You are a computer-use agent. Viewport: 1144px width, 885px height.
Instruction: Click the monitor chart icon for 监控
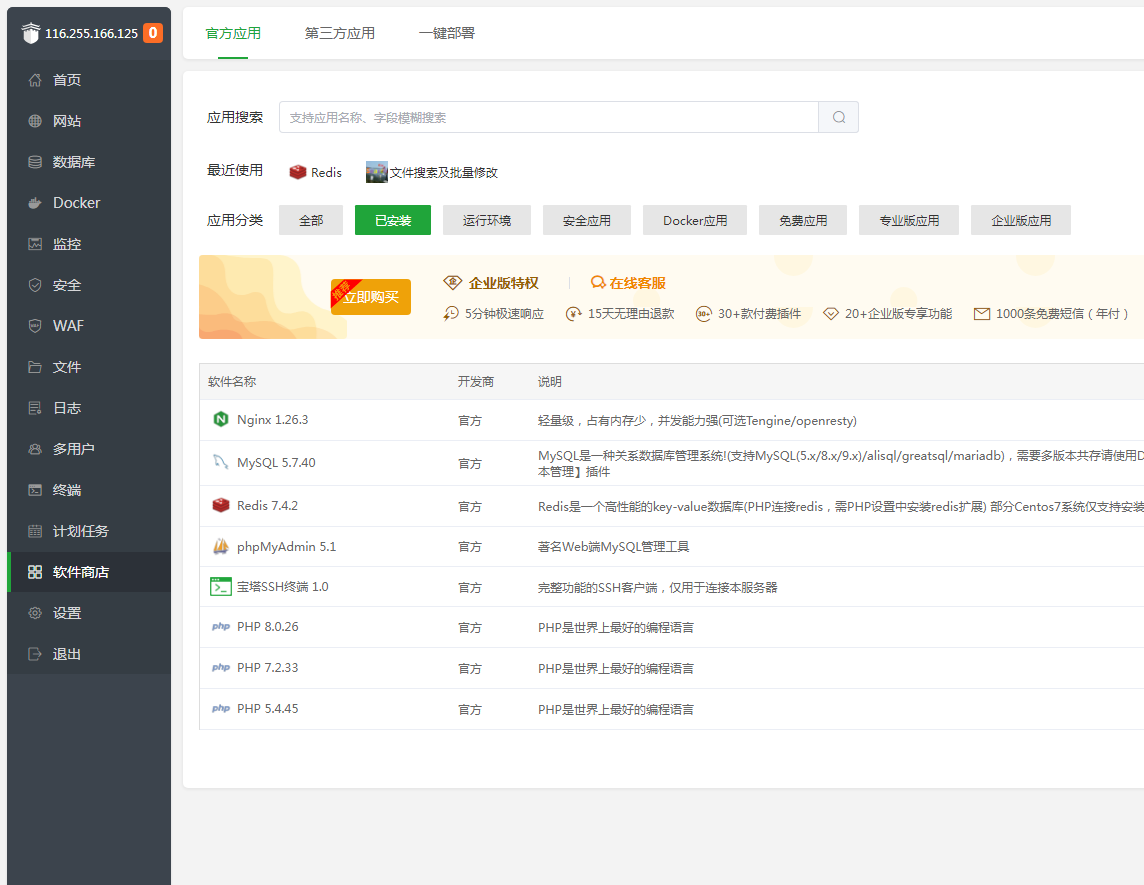click(x=34, y=244)
